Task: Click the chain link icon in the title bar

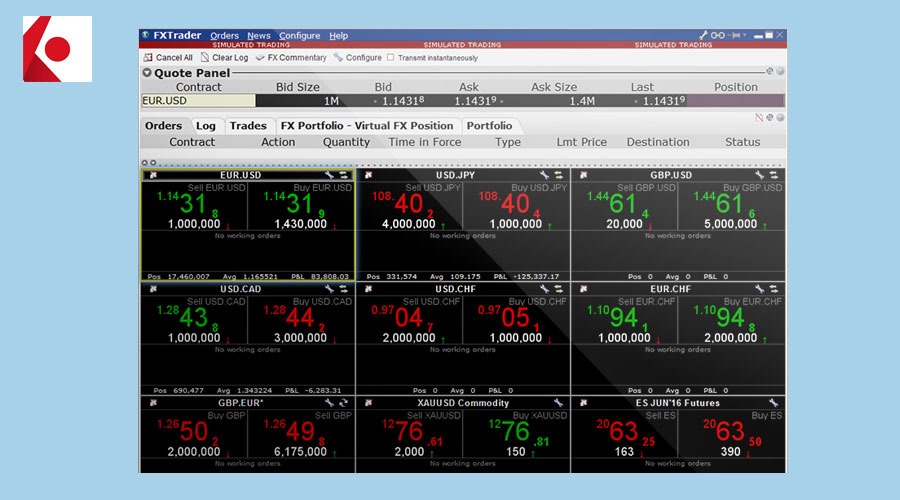Action: coord(717,35)
